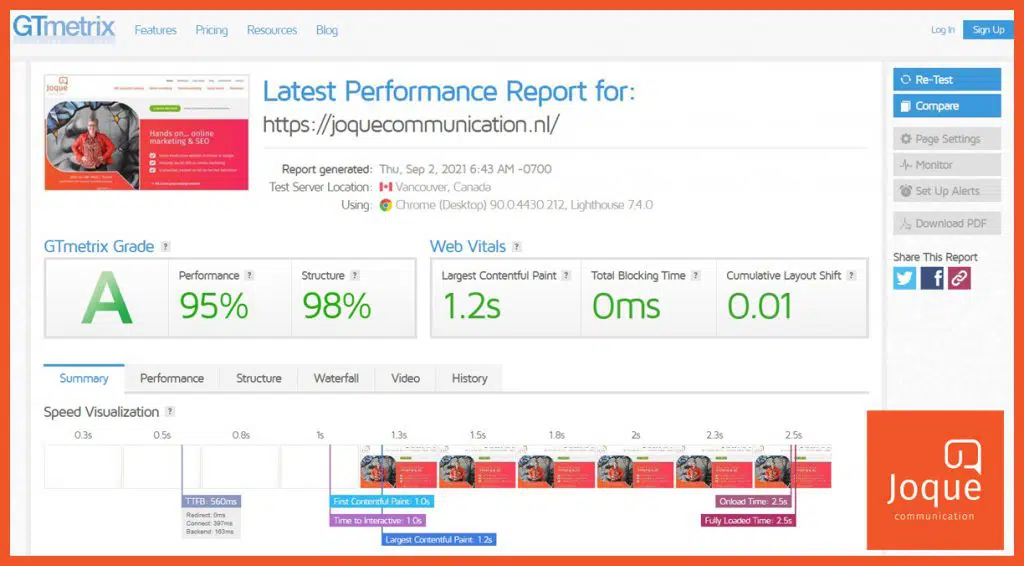This screenshot has height=566, width=1024.
Task: Click the Chrome browser icon
Action: (386, 205)
